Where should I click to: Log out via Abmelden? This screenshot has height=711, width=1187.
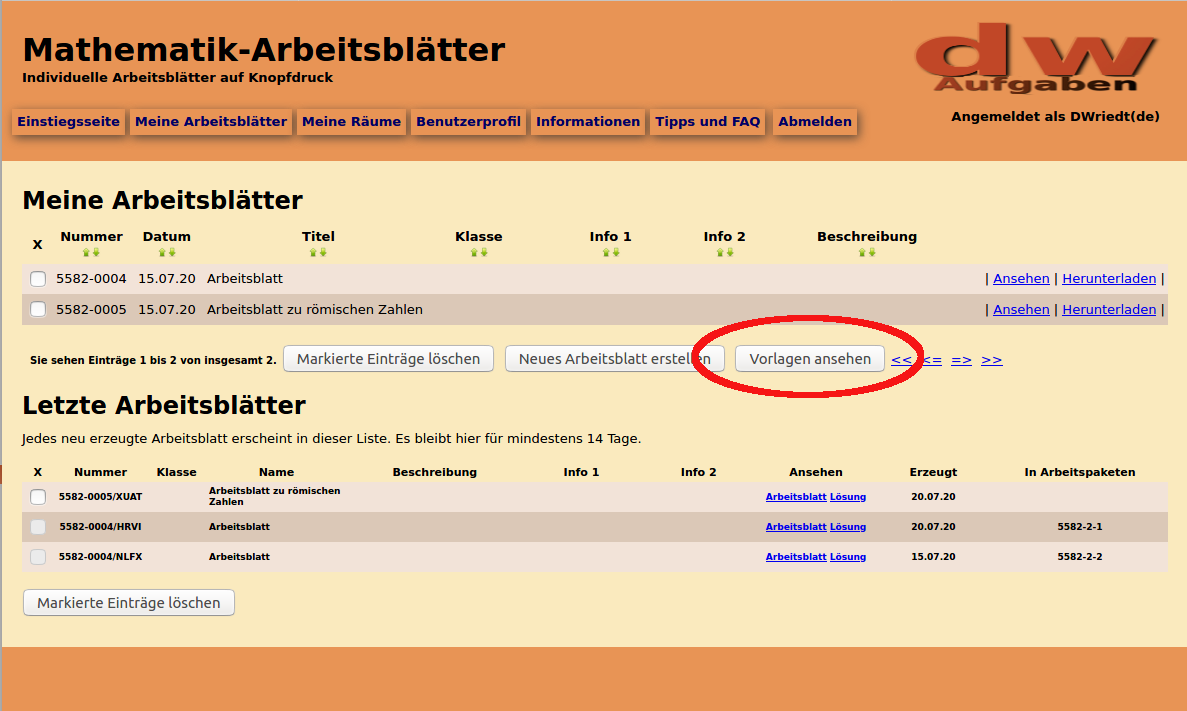point(815,122)
